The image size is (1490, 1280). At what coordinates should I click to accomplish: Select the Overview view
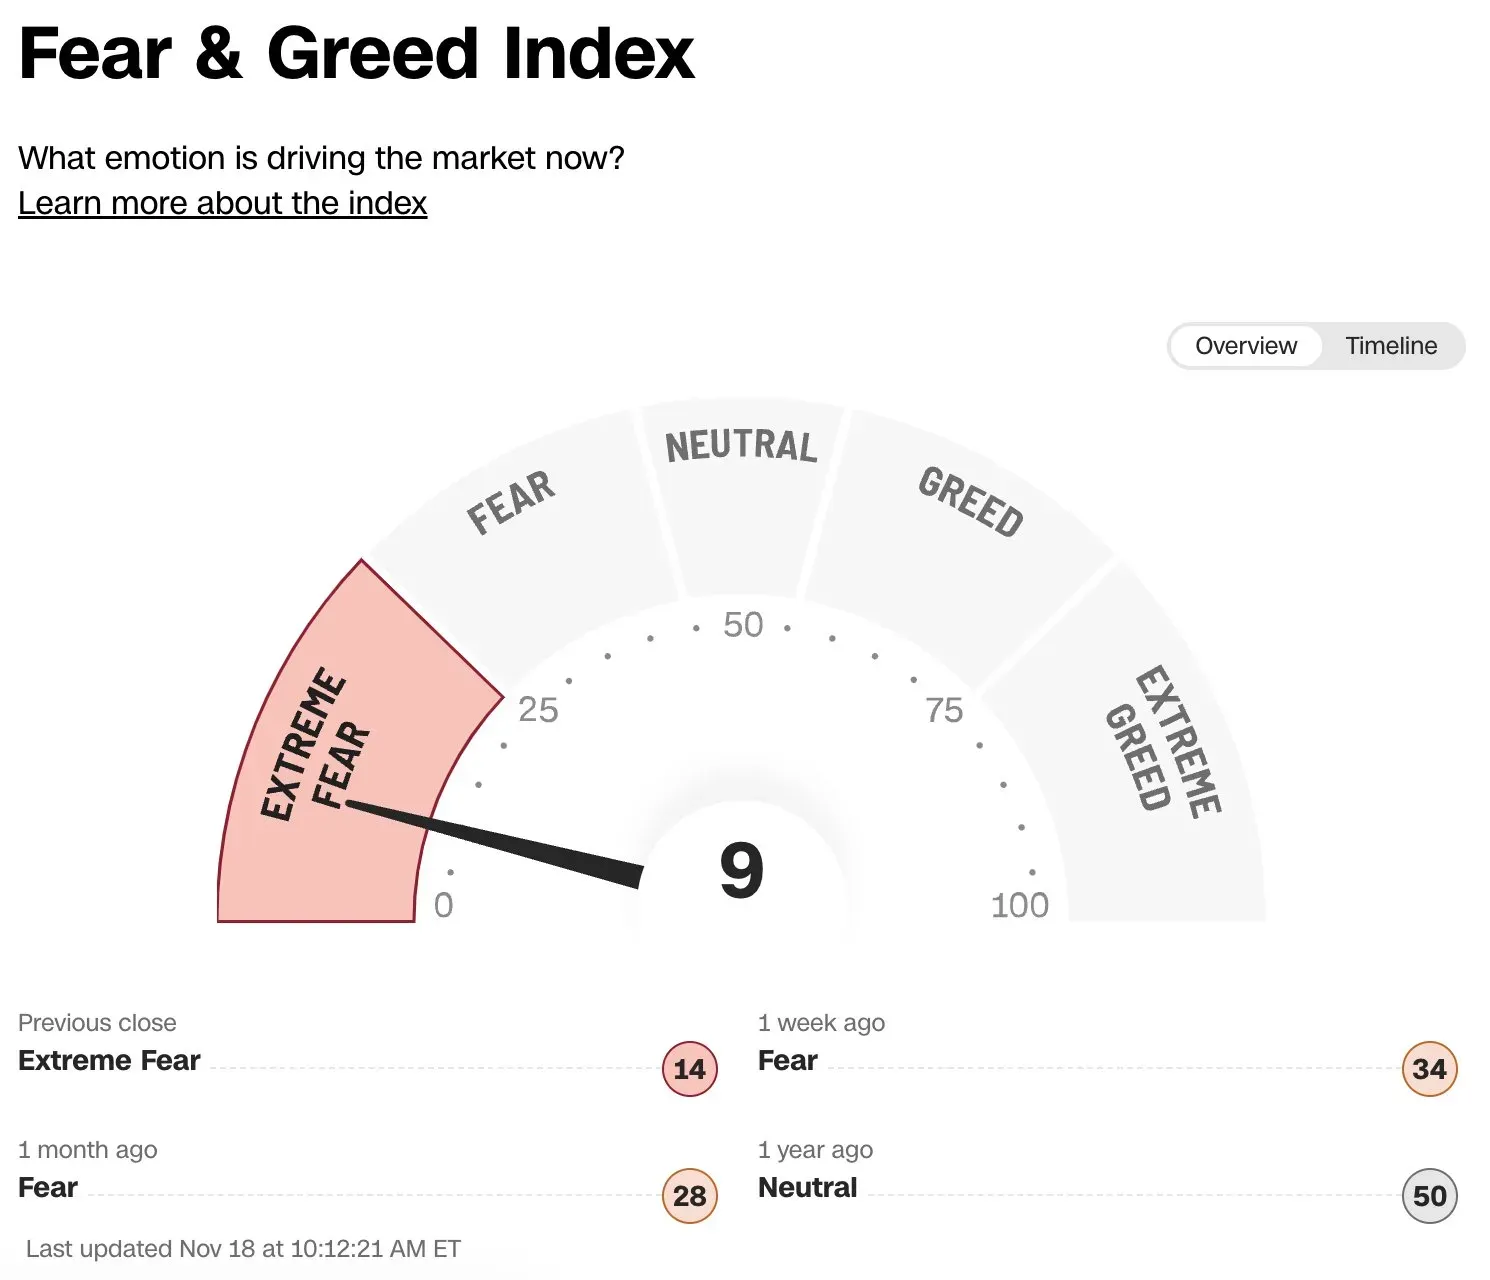pyautogui.click(x=1245, y=346)
